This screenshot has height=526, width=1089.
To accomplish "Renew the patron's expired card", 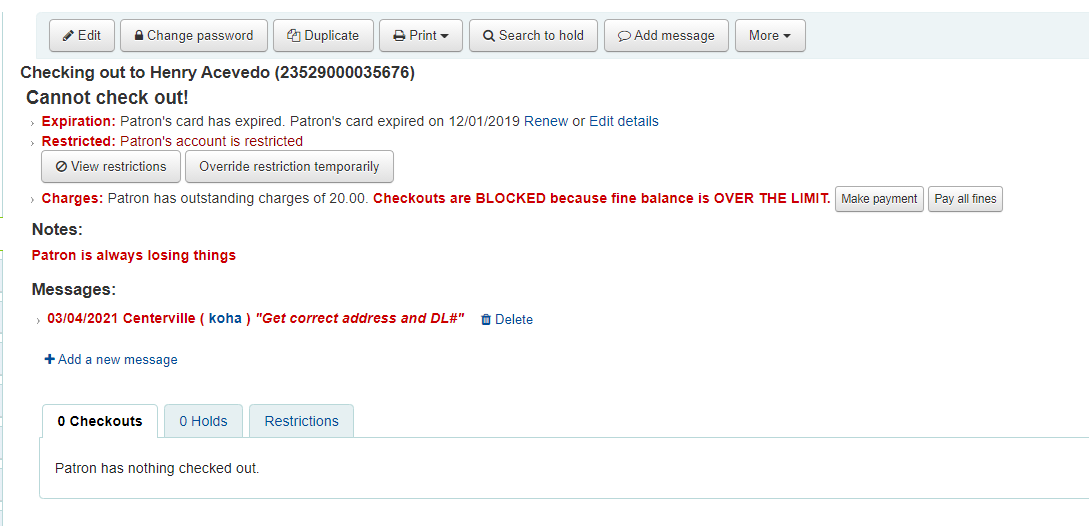I will pyautogui.click(x=546, y=121).
